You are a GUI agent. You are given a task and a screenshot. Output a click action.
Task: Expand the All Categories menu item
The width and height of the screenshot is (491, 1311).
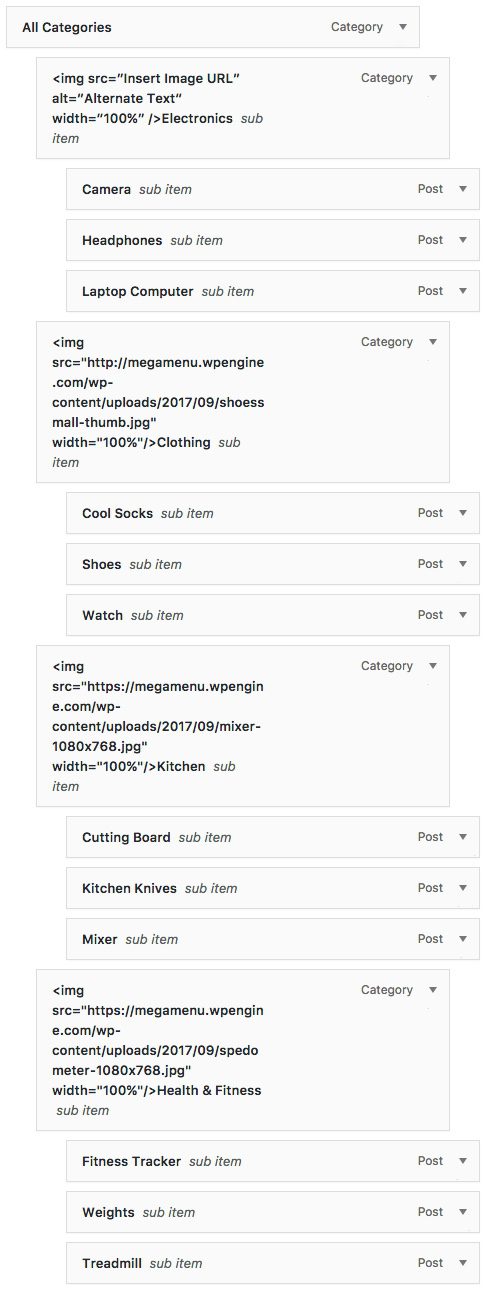click(402, 28)
